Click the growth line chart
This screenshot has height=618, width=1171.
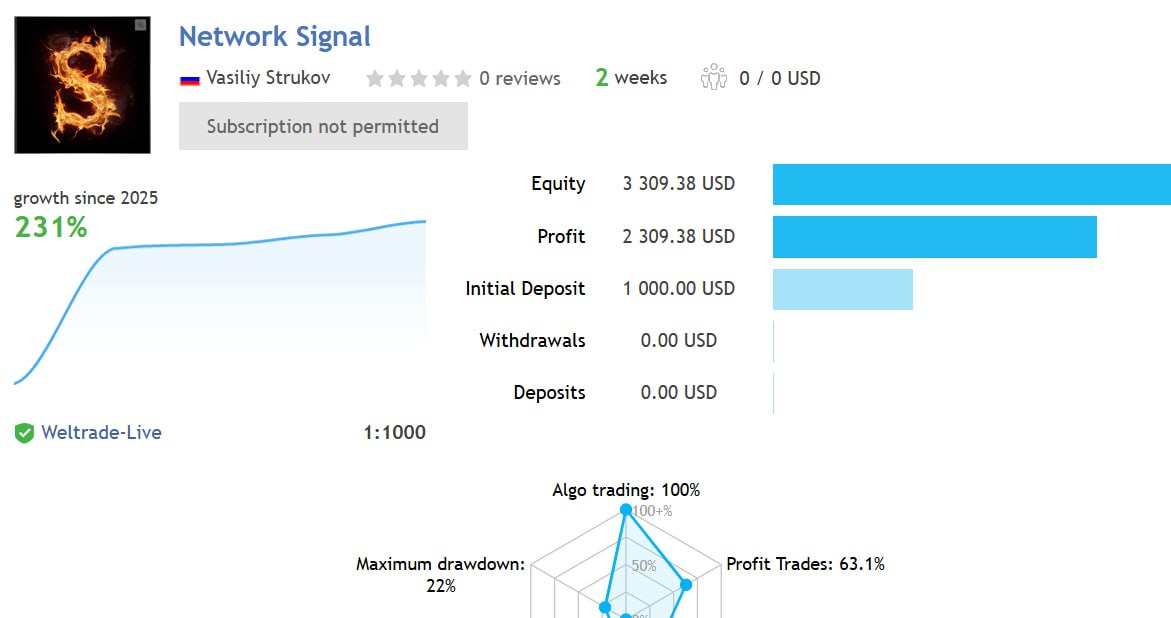point(220,300)
